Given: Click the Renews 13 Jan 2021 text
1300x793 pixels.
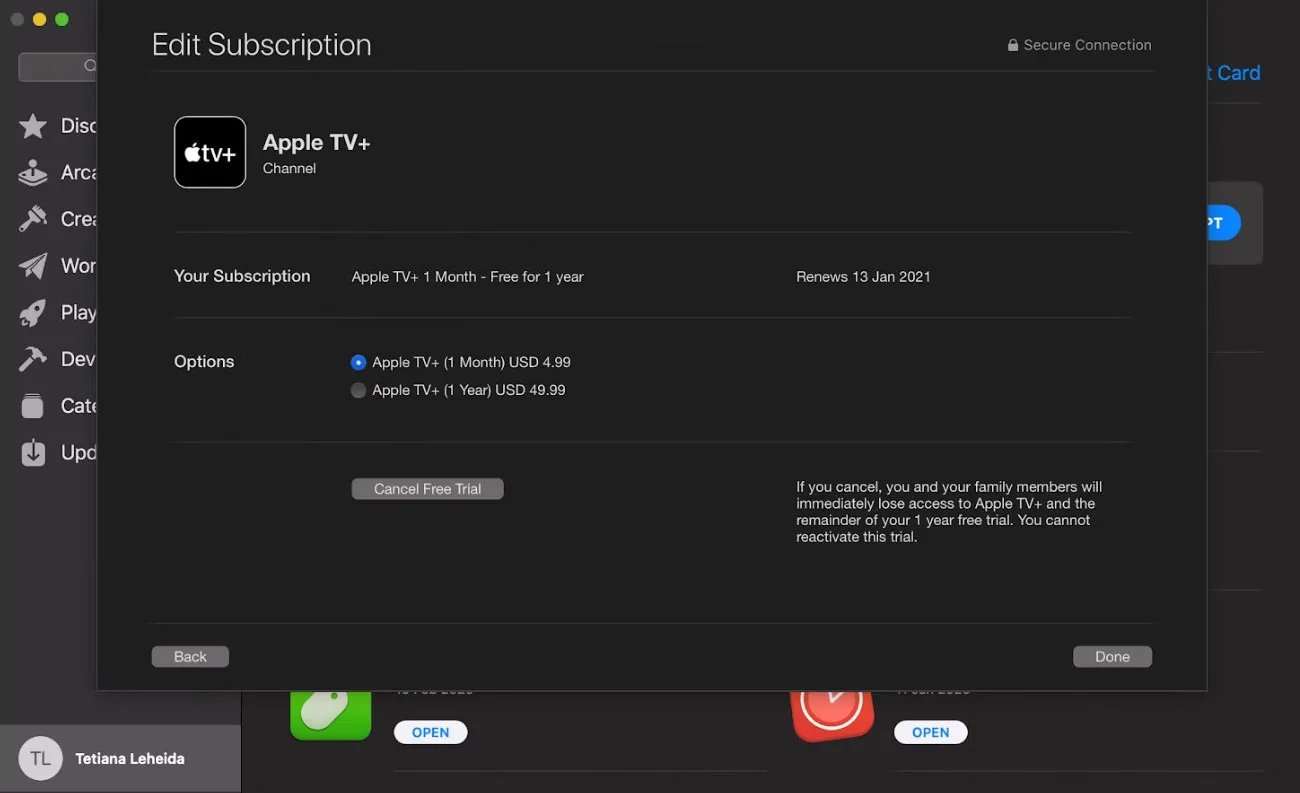Looking at the screenshot, I should coord(863,277).
